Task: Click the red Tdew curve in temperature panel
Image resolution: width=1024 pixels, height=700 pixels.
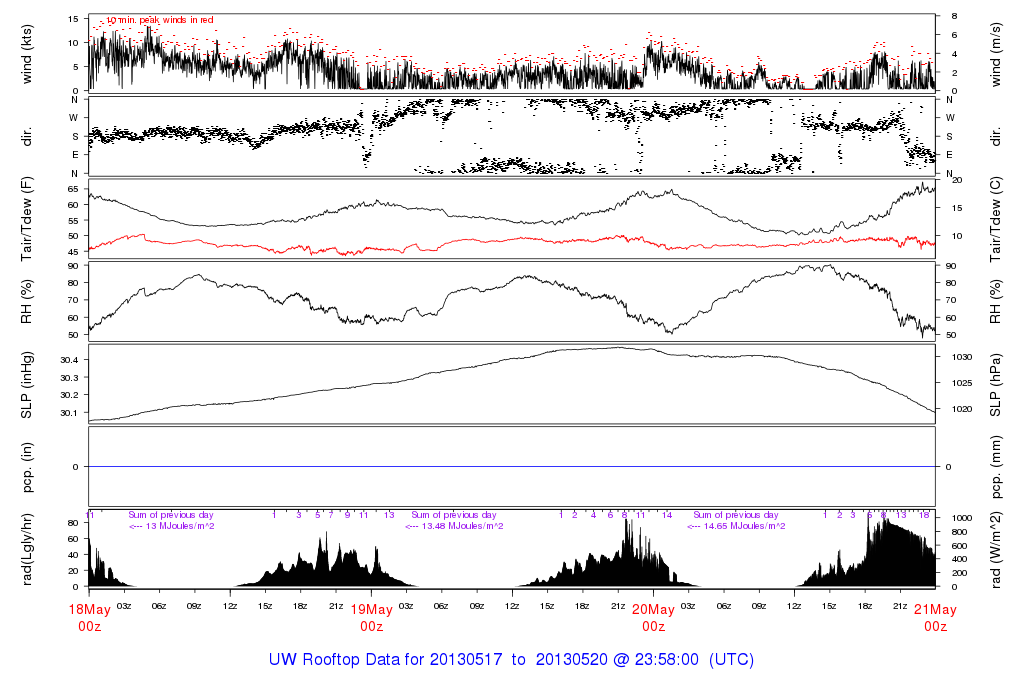Action: pyautogui.click(x=512, y=241)
